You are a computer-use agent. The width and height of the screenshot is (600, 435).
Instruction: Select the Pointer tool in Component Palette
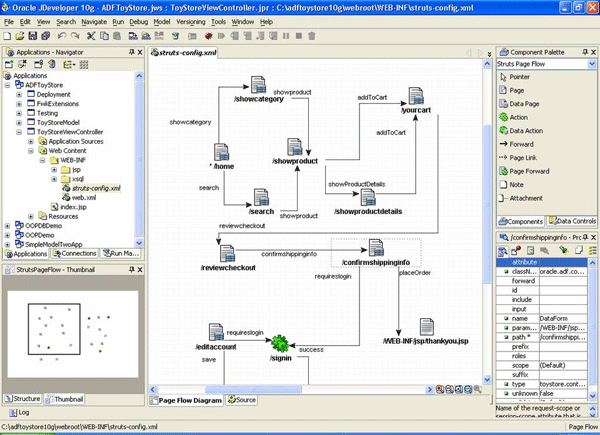[519, 76]
